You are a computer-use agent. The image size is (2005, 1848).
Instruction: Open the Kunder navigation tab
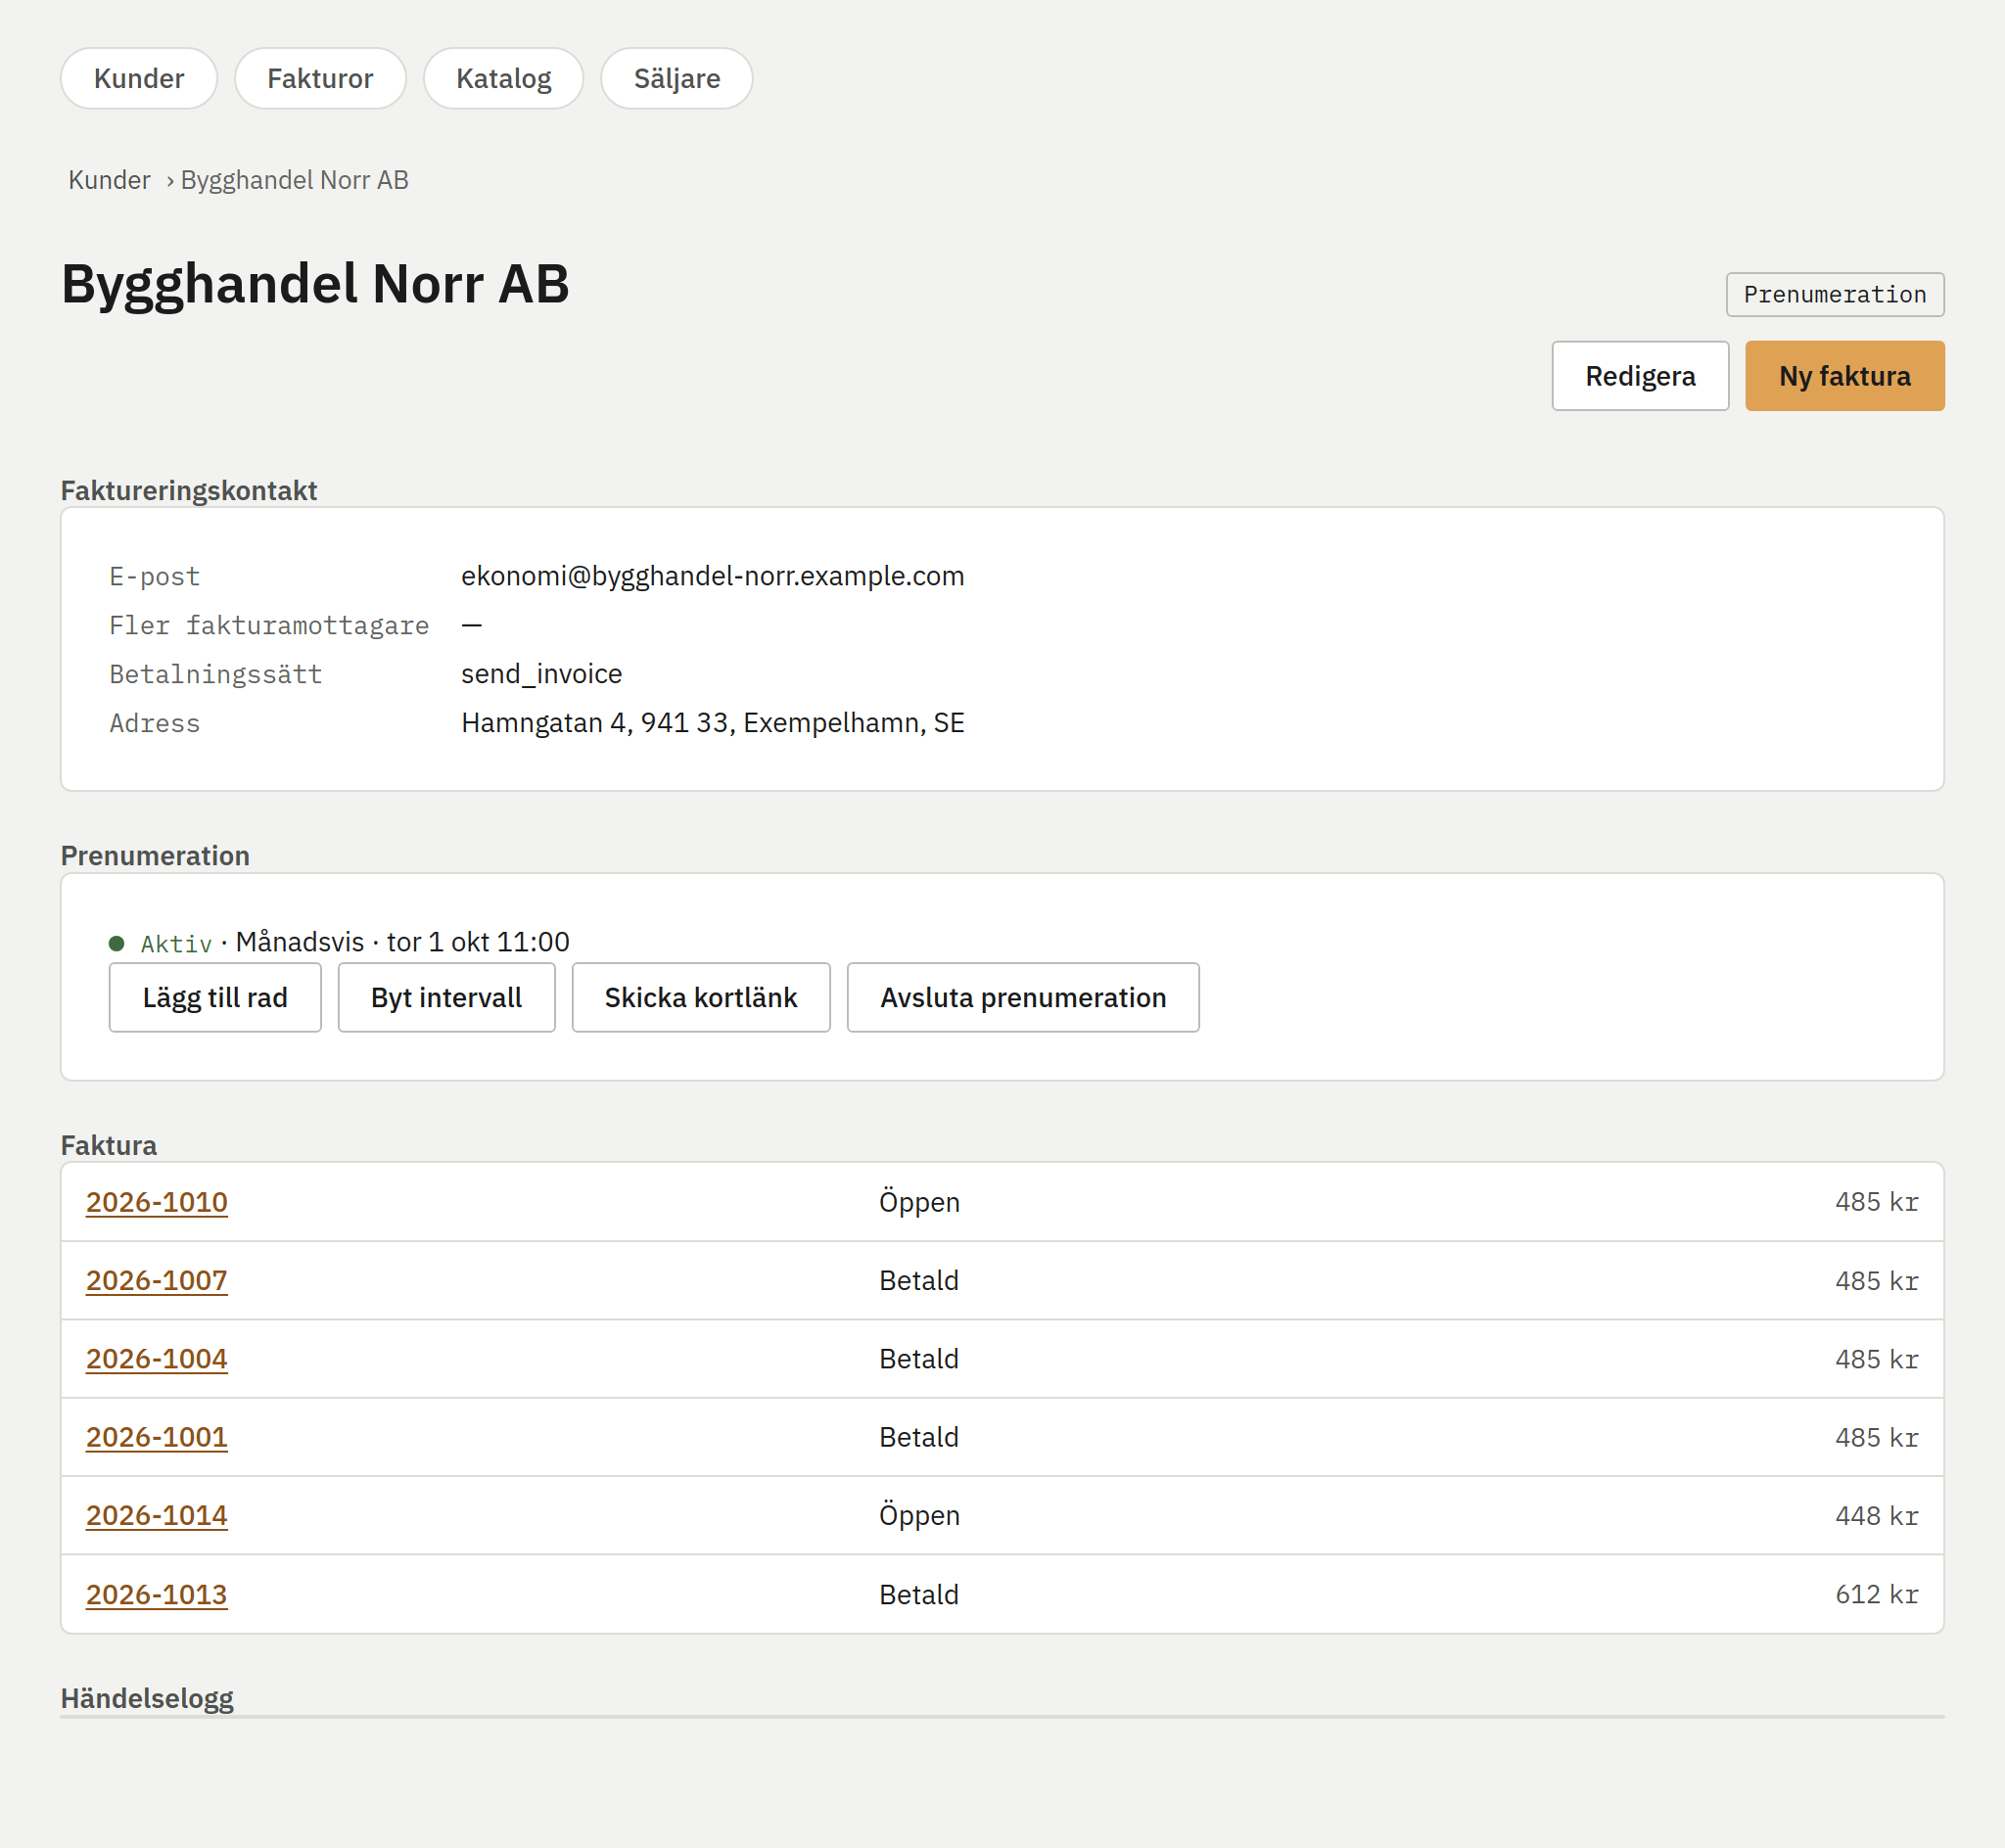coord(139,78)
